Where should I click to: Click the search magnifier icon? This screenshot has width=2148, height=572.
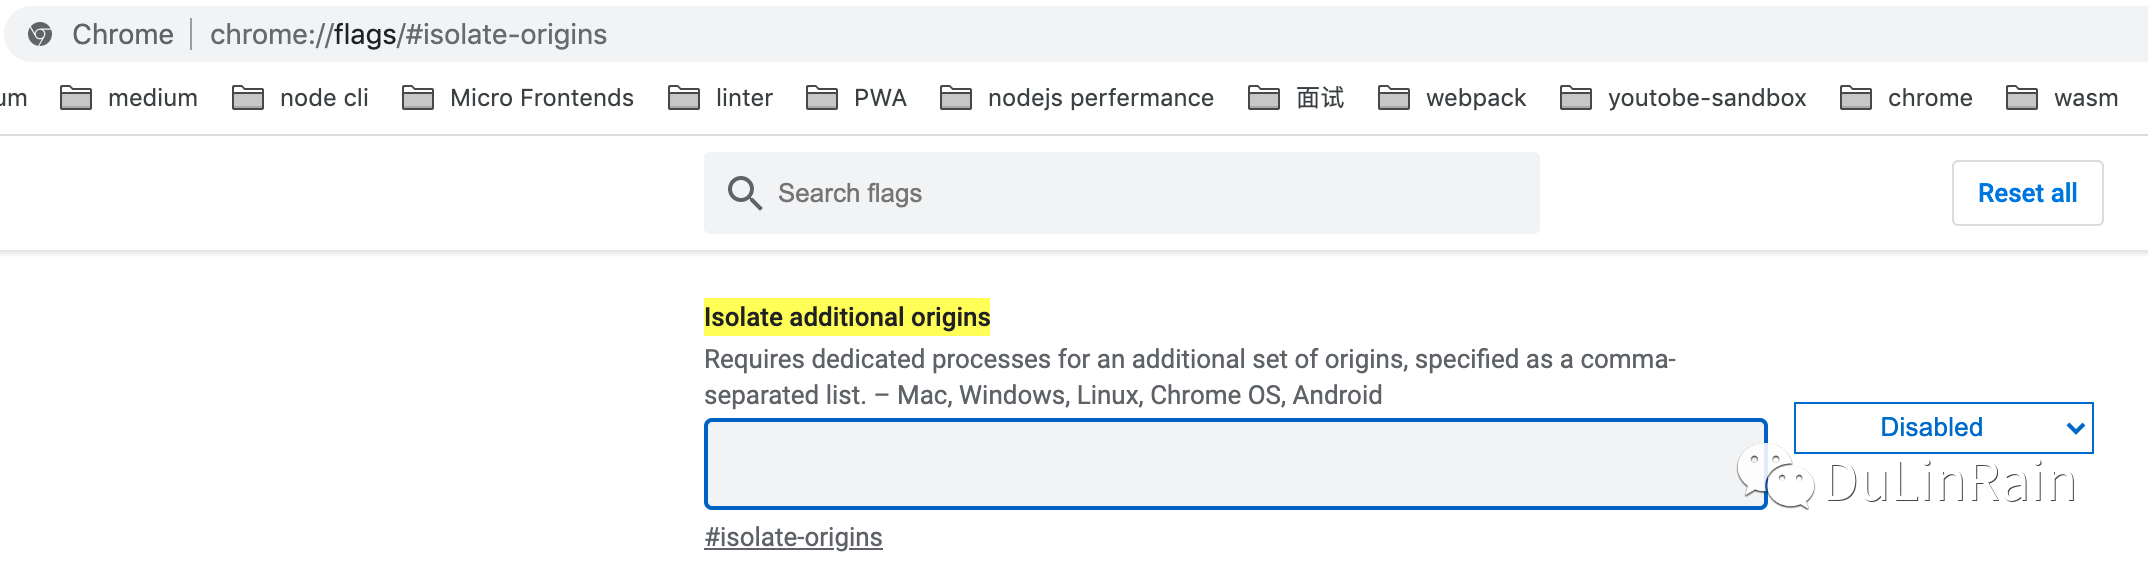point(744,193)
